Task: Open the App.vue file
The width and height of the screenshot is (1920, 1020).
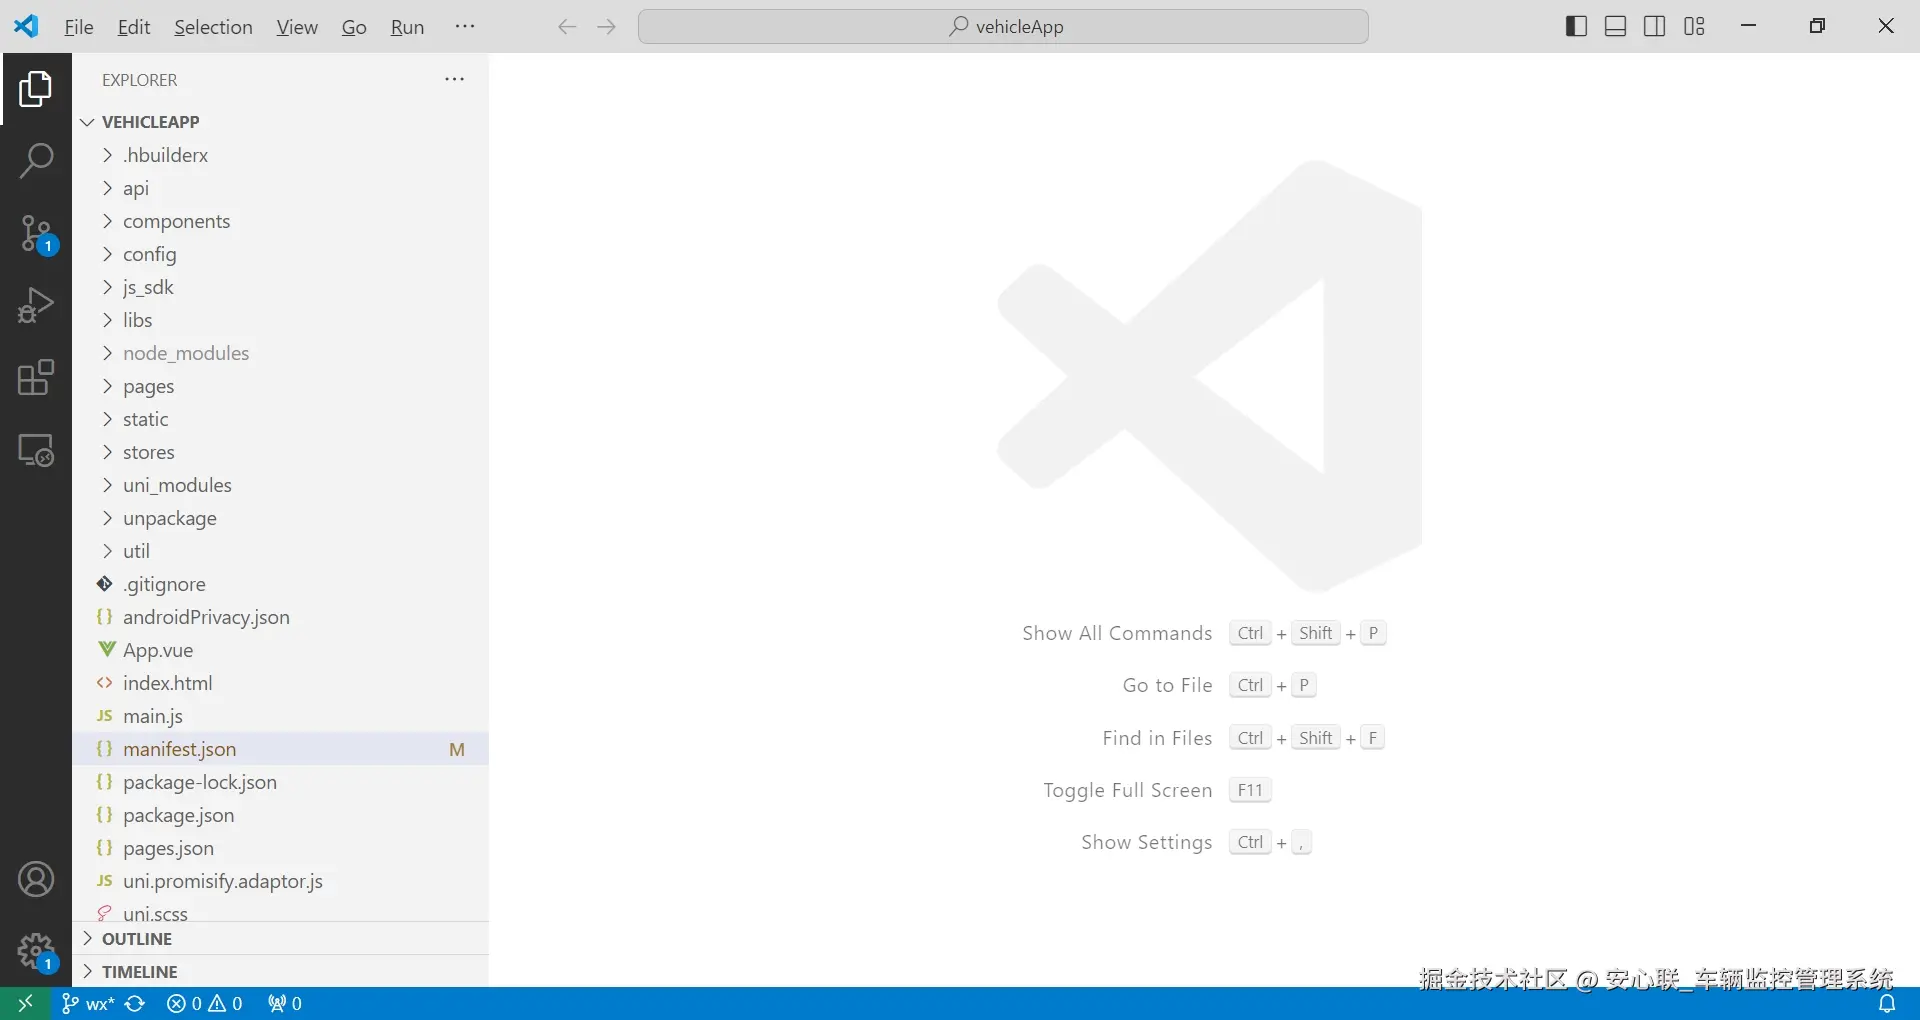Action: point(280,650)
